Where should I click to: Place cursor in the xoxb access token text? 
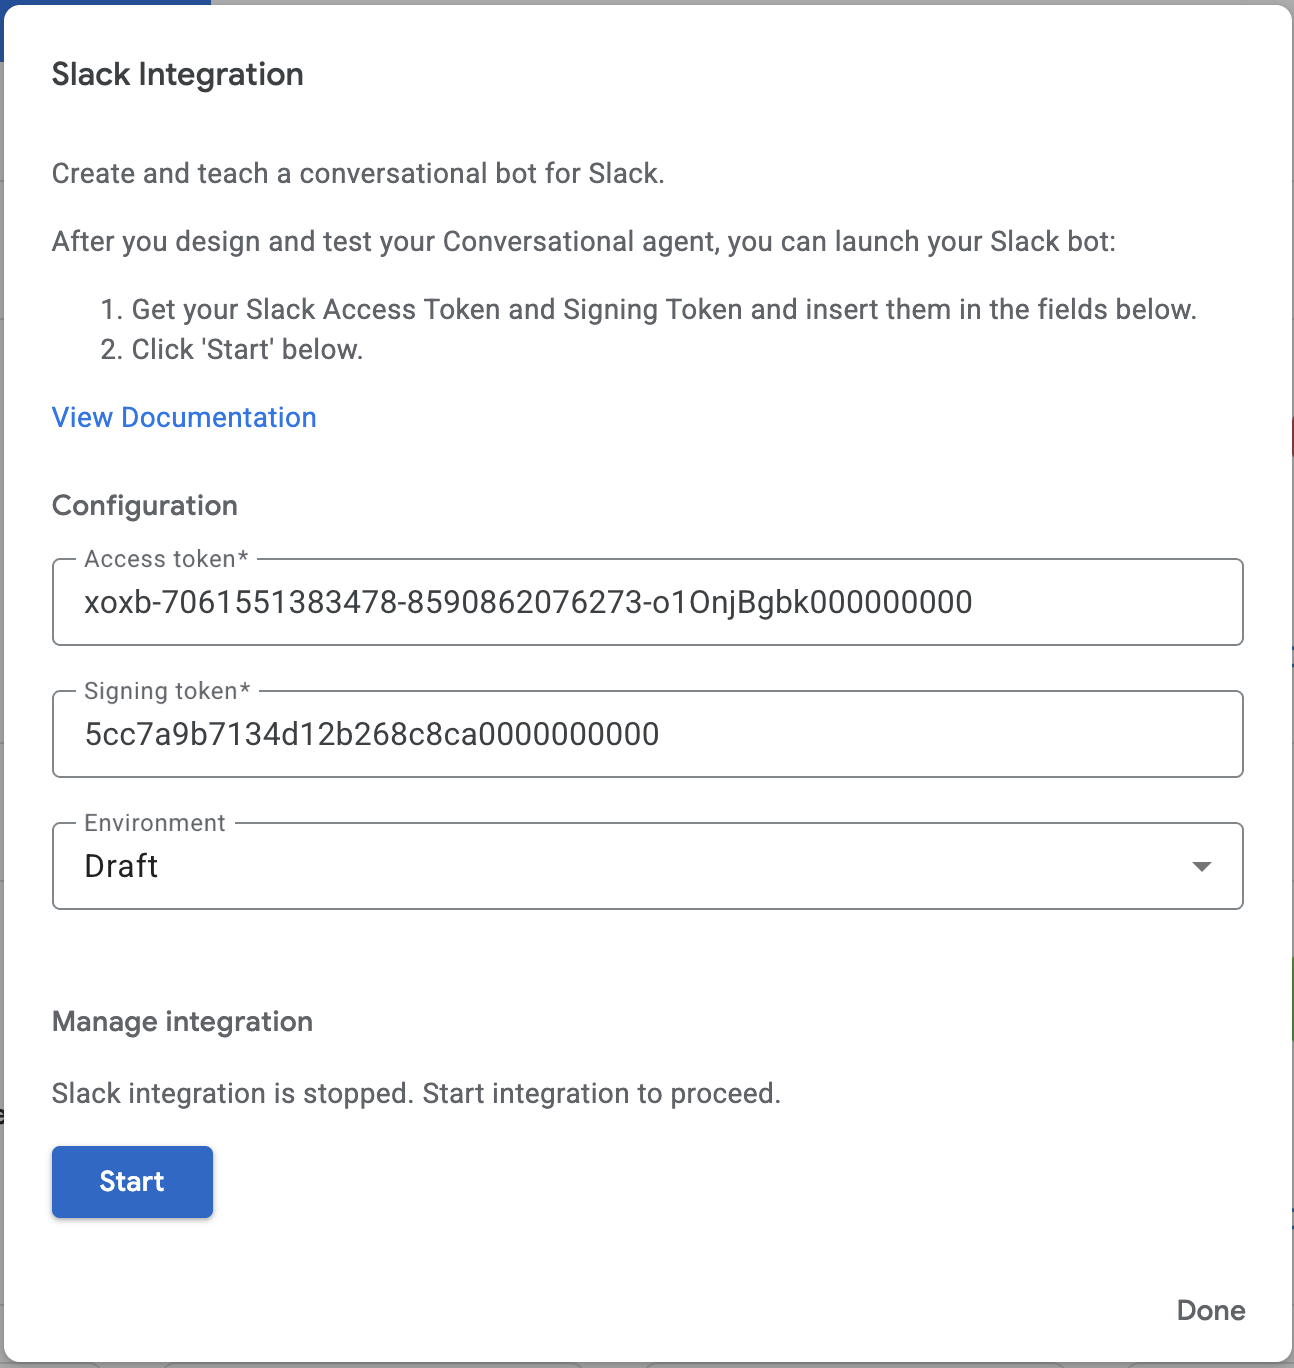[x=528, y=603]
